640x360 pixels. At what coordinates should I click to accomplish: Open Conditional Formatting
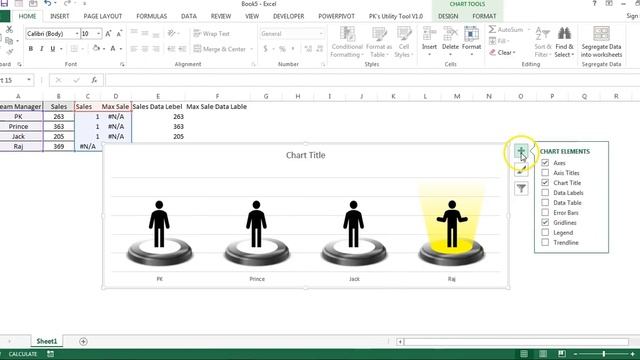tap(347, 42)
